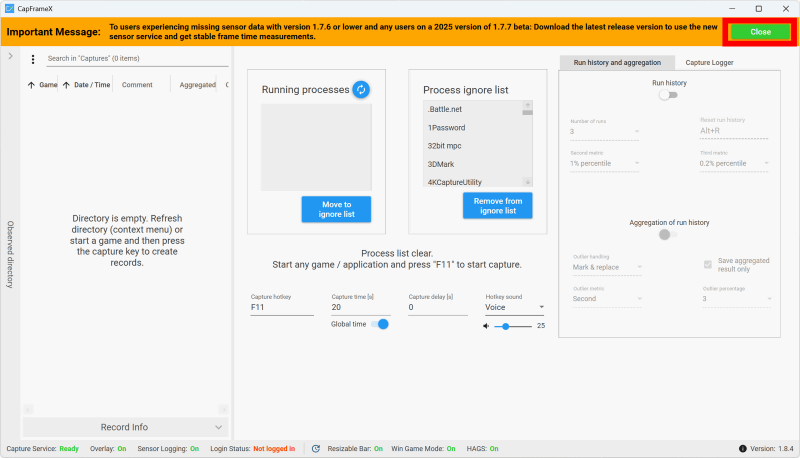The width and height of the screenshot is (800, 458).
Task: Enable the Run history switch
Action: click(668, 95)
